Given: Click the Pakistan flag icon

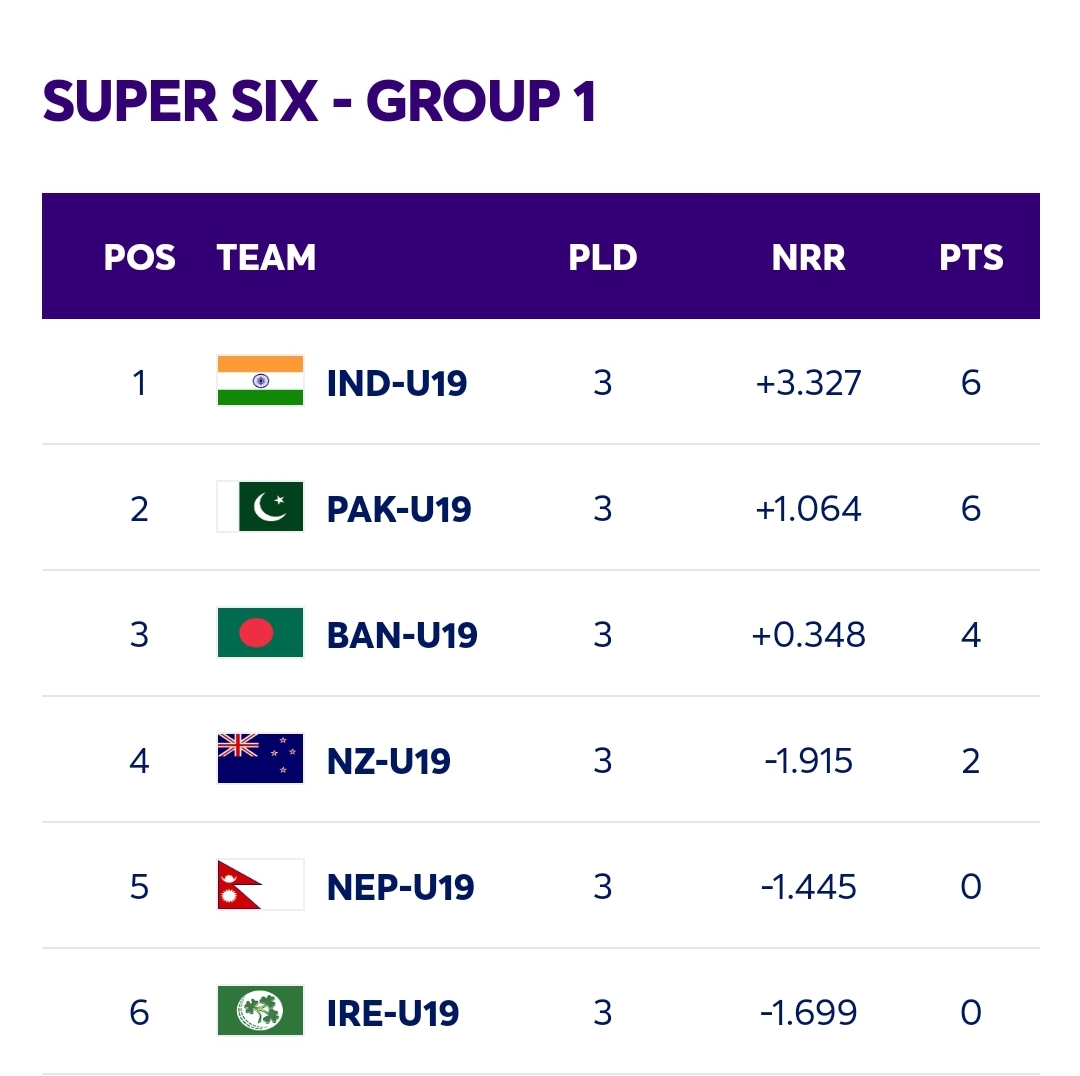Looking at the screenshot, I should click(x=260, y=506).
